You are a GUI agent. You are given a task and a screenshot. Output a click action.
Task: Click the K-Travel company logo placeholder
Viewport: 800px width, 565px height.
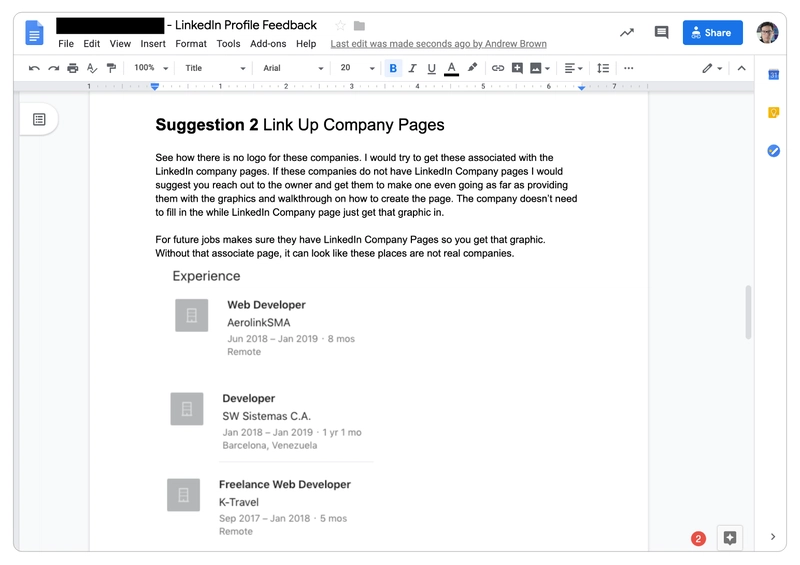(183, 495)
